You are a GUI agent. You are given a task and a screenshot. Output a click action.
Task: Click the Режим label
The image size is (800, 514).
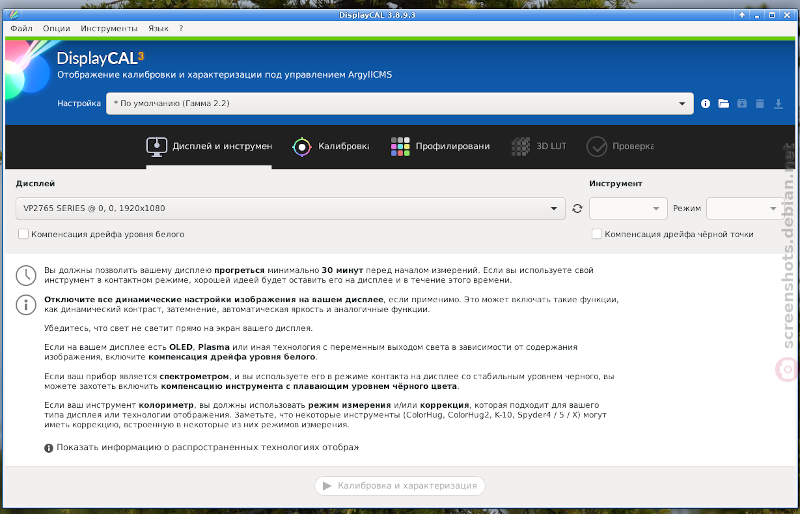click(x=687, y=208)
